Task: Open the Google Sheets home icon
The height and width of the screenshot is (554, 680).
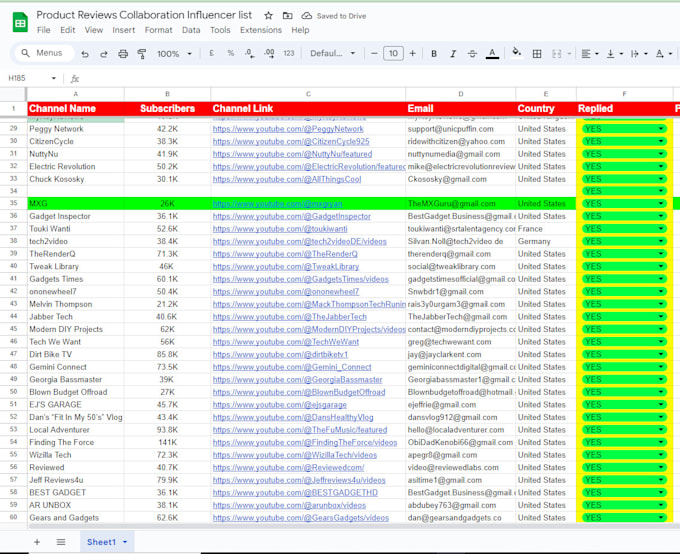Action: tap(20, 22)
